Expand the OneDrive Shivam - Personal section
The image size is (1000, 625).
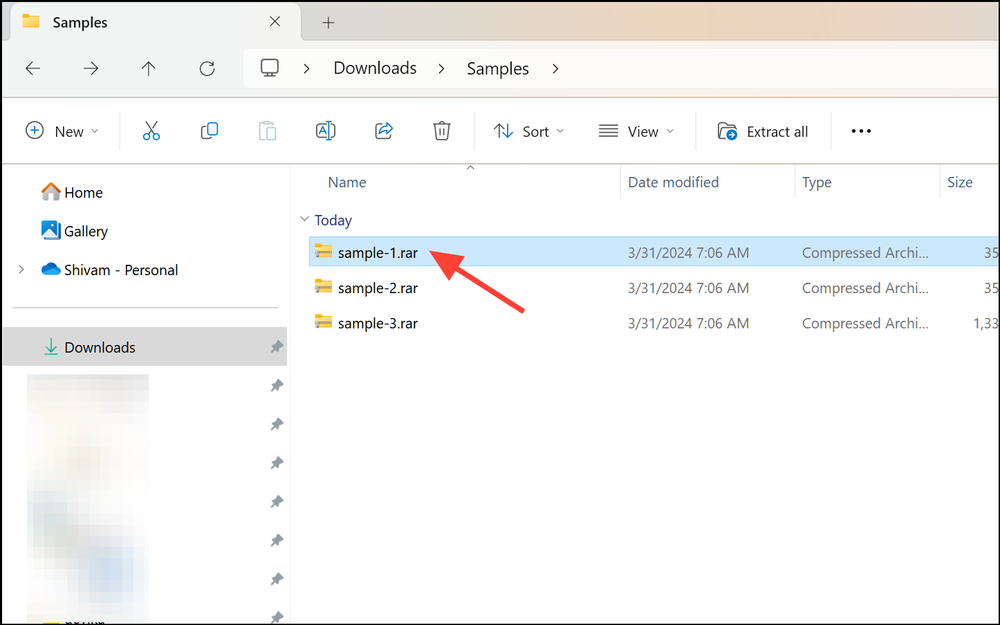point(22,269)
